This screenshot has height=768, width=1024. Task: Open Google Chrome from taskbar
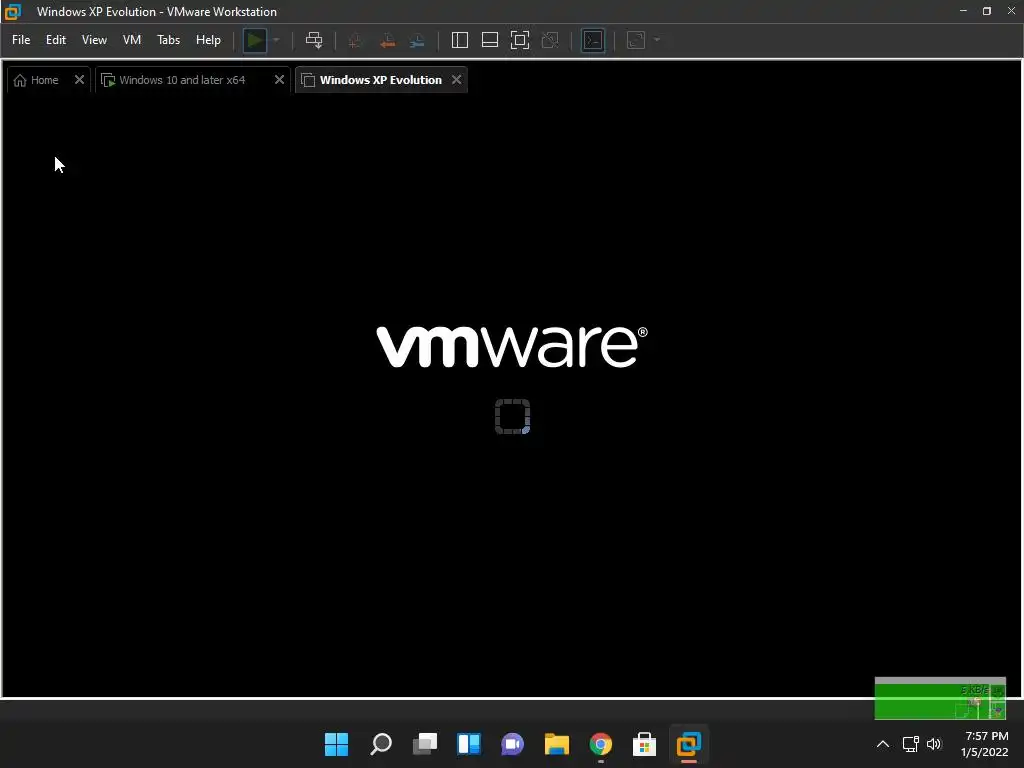pyautogui.click(x=601, y=744)
